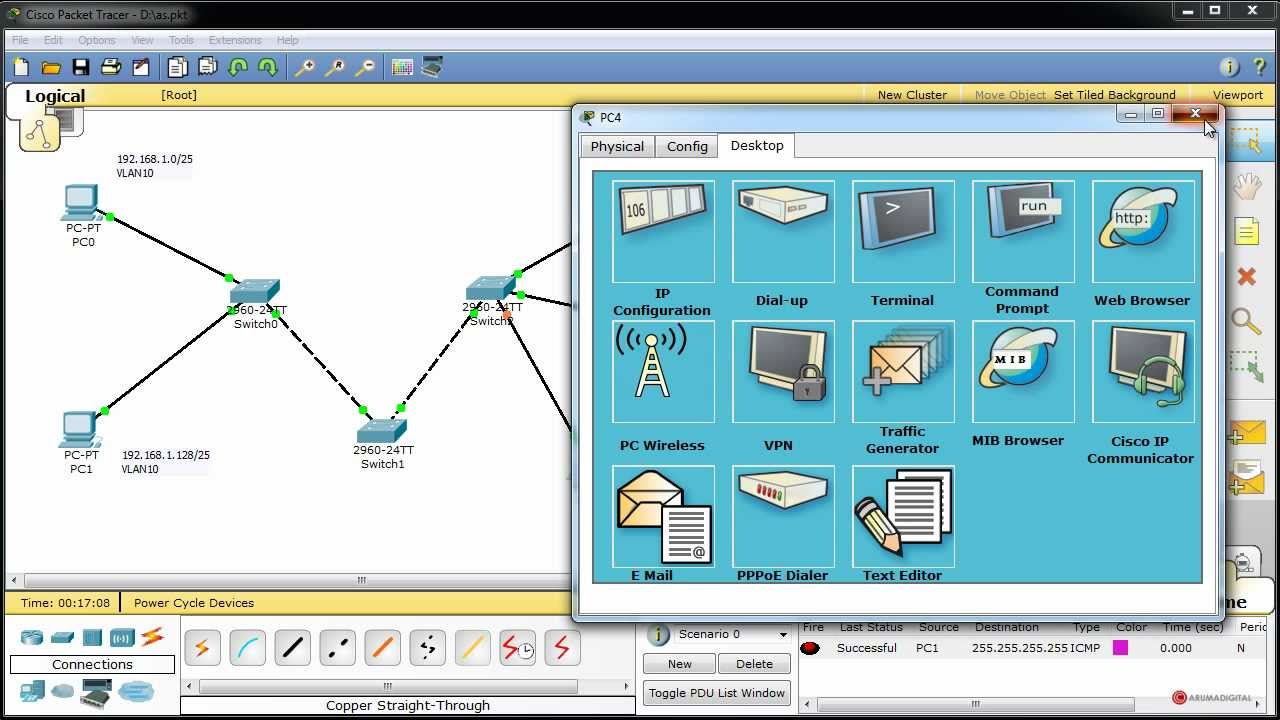Click the Print toolbar icon

111,67
